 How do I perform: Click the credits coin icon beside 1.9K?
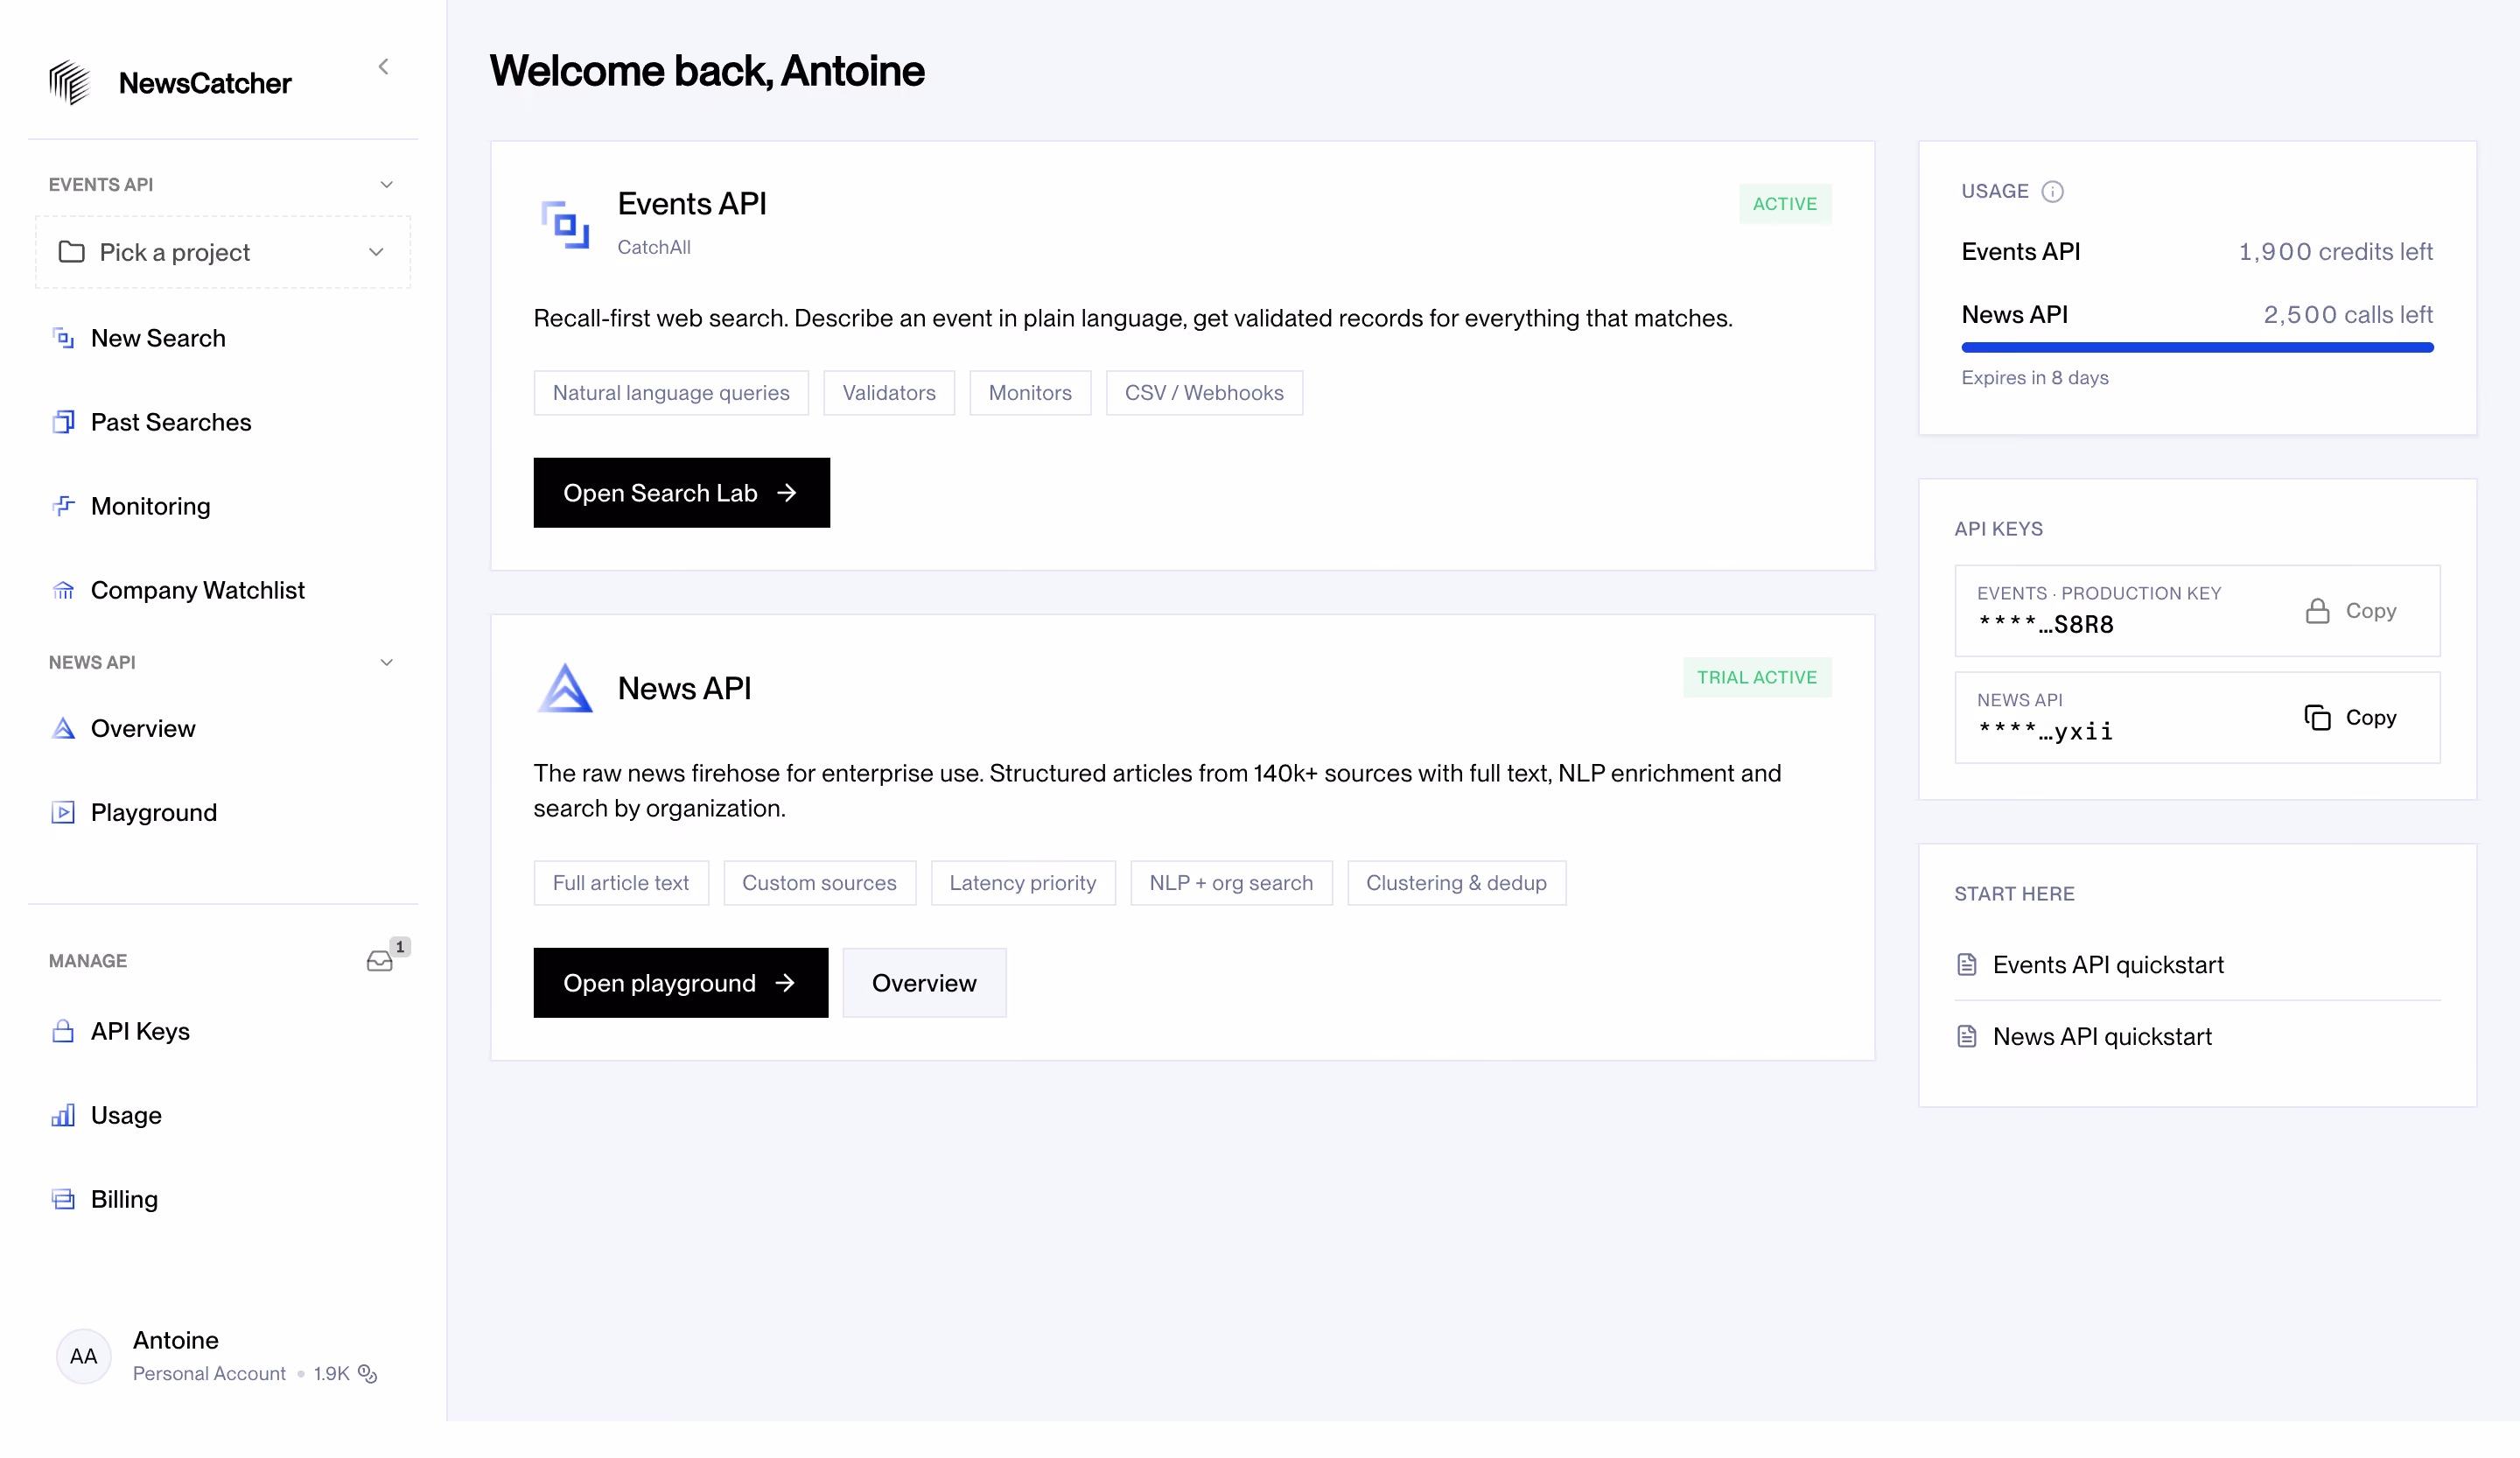pos(368,1374)
